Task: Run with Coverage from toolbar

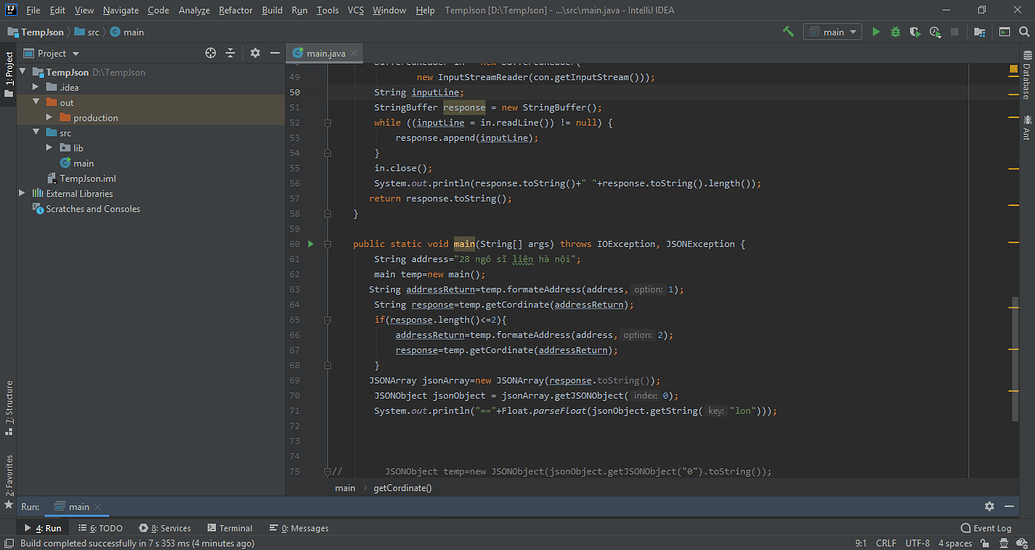Action: click(915, 32)
